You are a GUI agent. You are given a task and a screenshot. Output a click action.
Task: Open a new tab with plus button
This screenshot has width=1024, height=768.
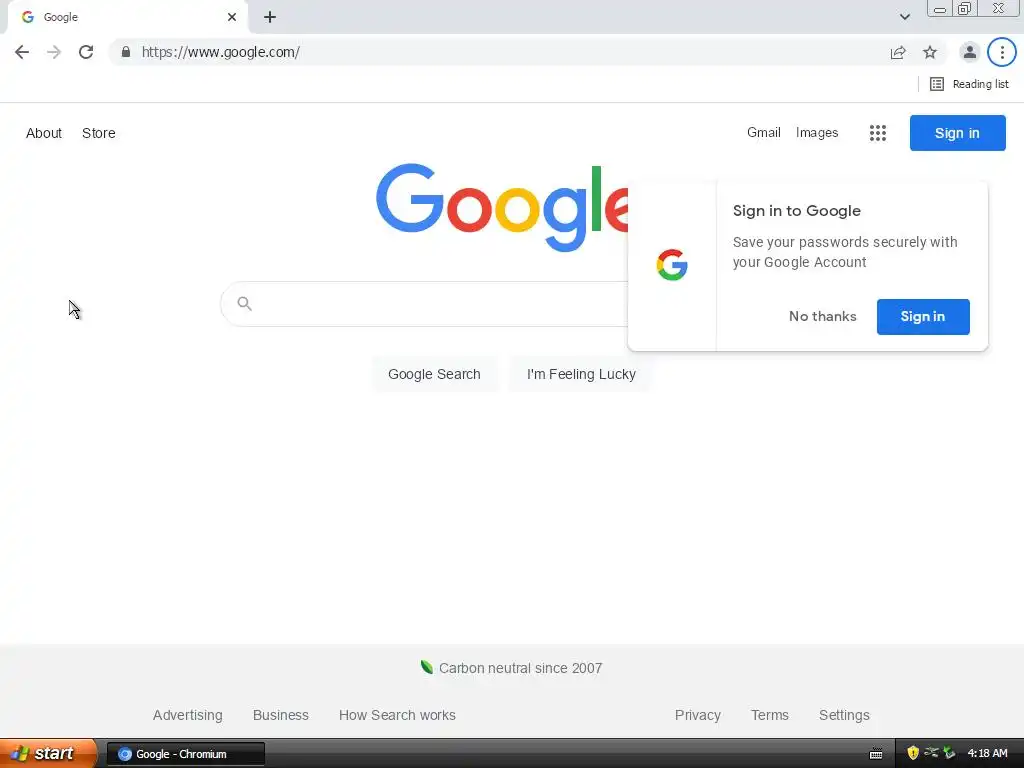click(x=270, y=17)
